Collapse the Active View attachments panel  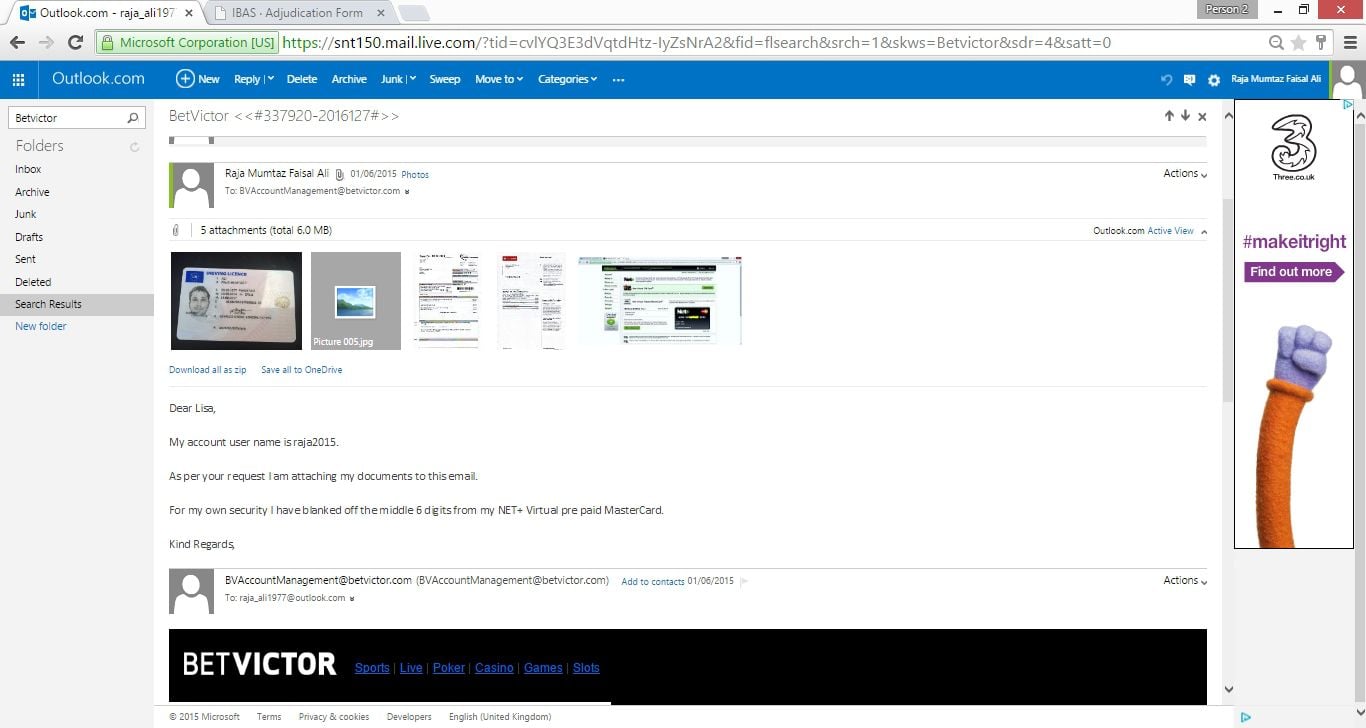coord(1203,231)
